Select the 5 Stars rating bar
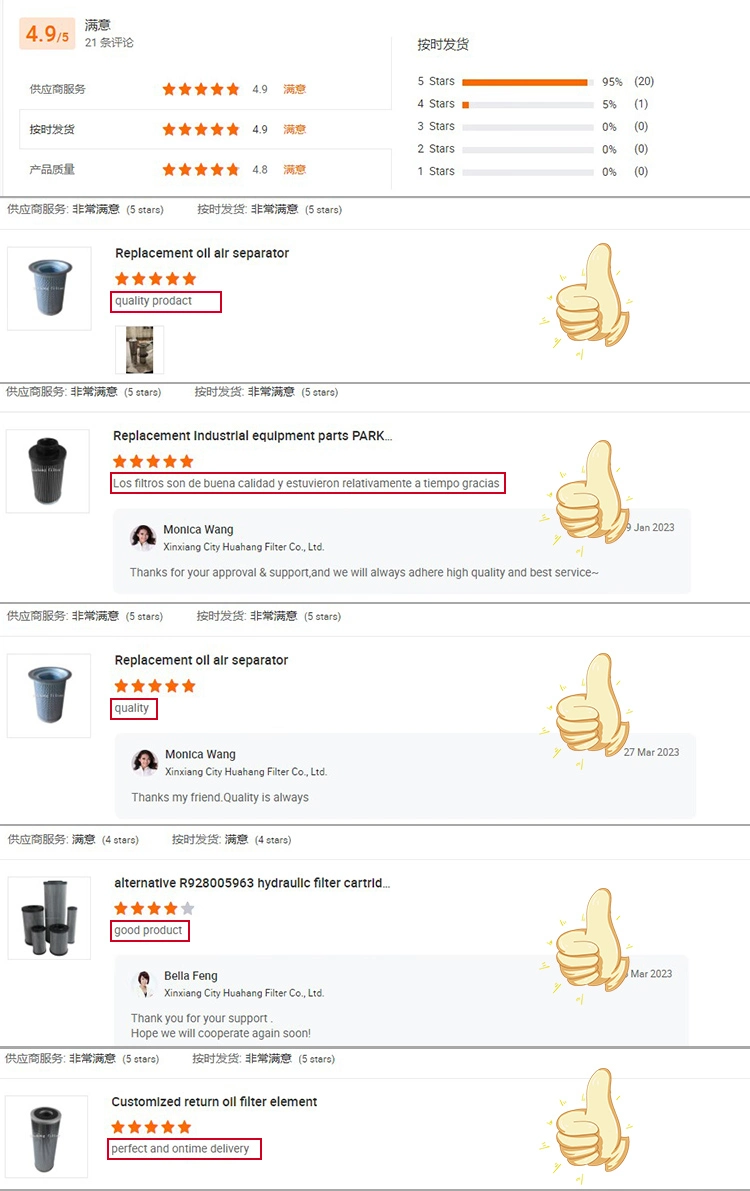The image size is (750, 1191). [527, 82]
